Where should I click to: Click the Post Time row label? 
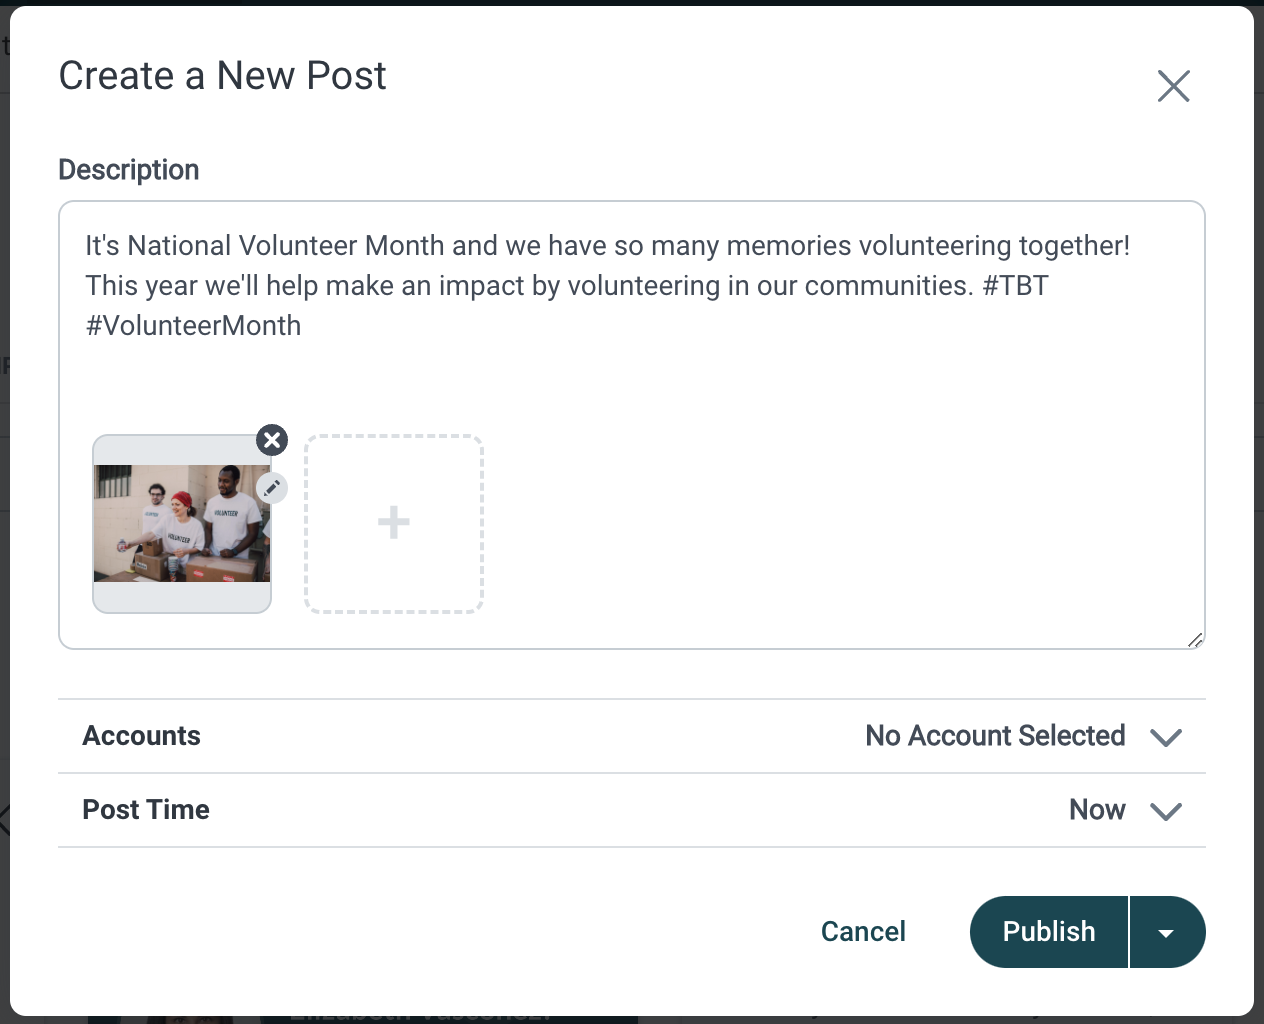point(146,810)
